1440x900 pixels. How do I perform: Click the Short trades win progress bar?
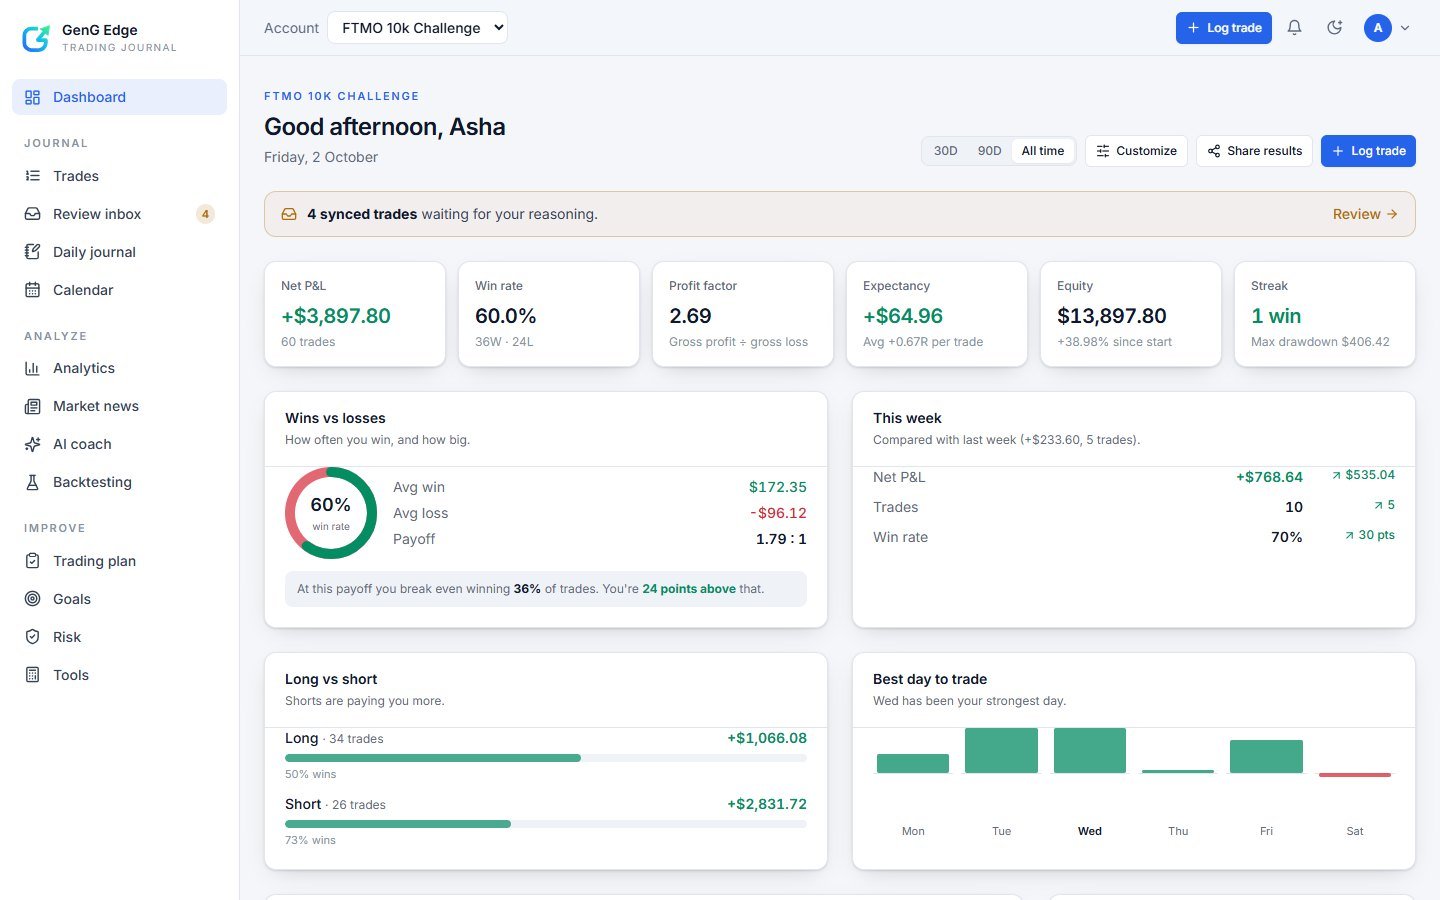pos(546,824)
